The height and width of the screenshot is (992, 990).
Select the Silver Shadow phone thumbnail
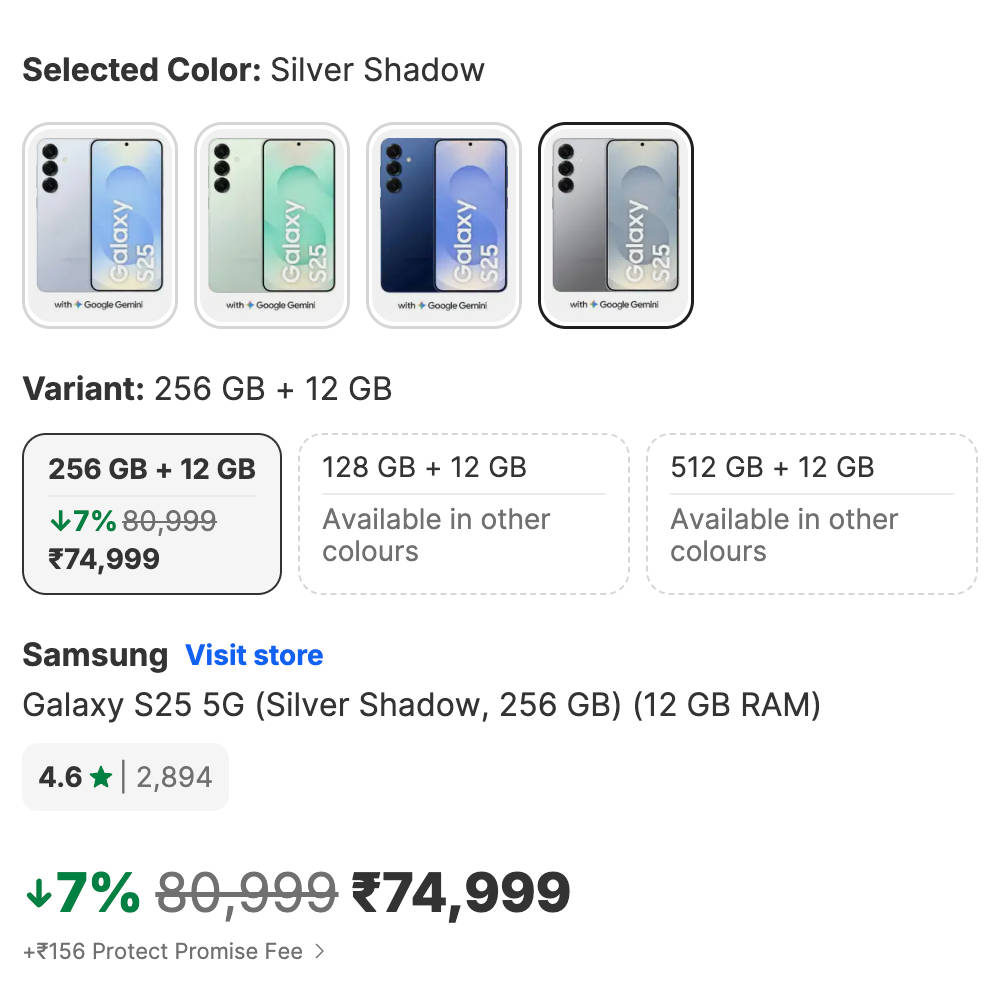pos(616,225)
